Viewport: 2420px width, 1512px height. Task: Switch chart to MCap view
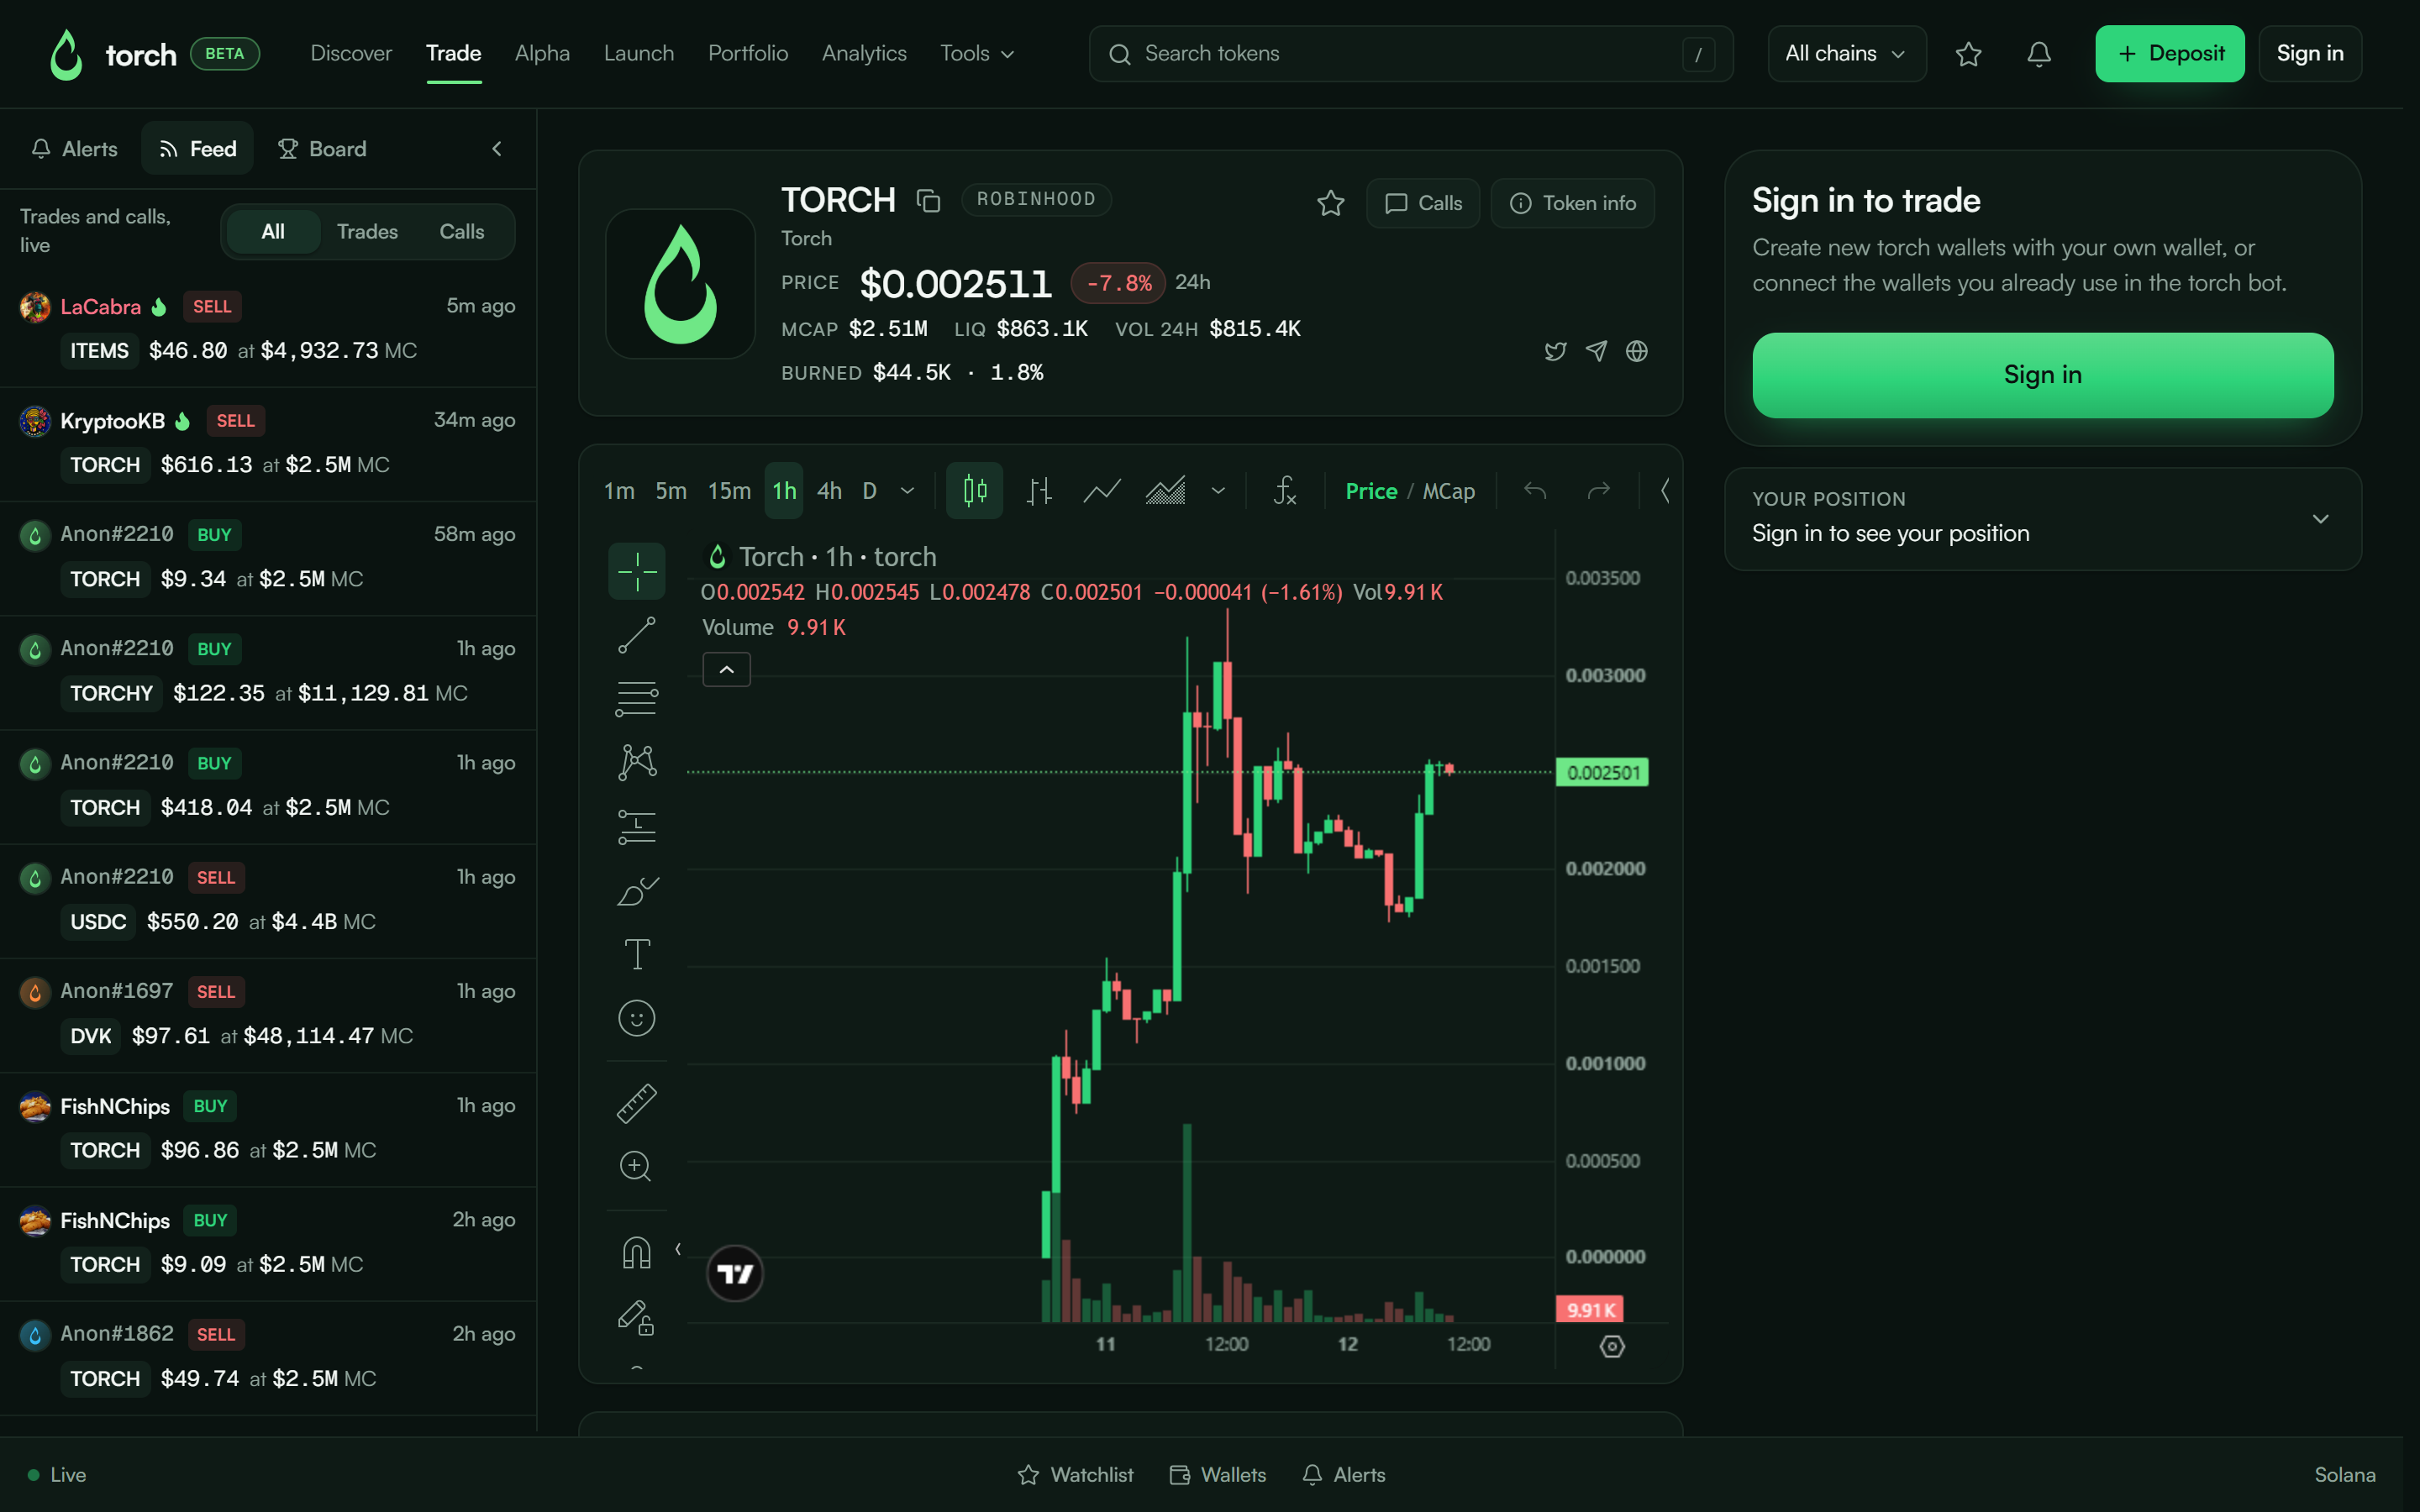click(x=1448, y=491)
